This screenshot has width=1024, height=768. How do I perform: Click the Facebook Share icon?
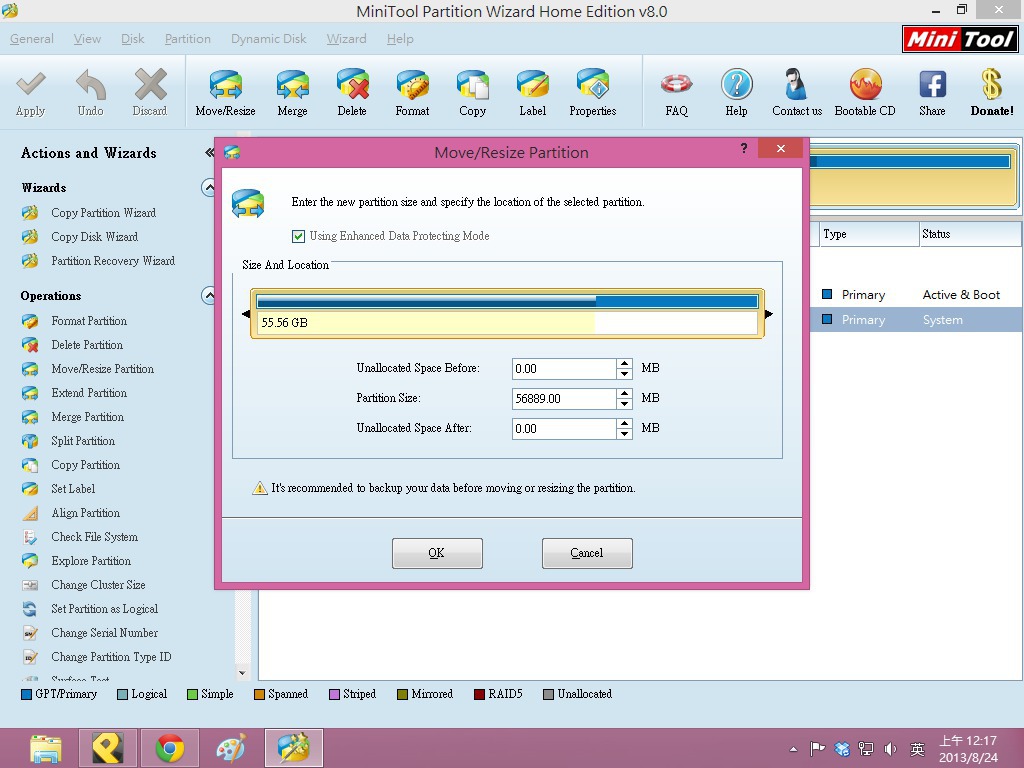[x=933, y=85]
